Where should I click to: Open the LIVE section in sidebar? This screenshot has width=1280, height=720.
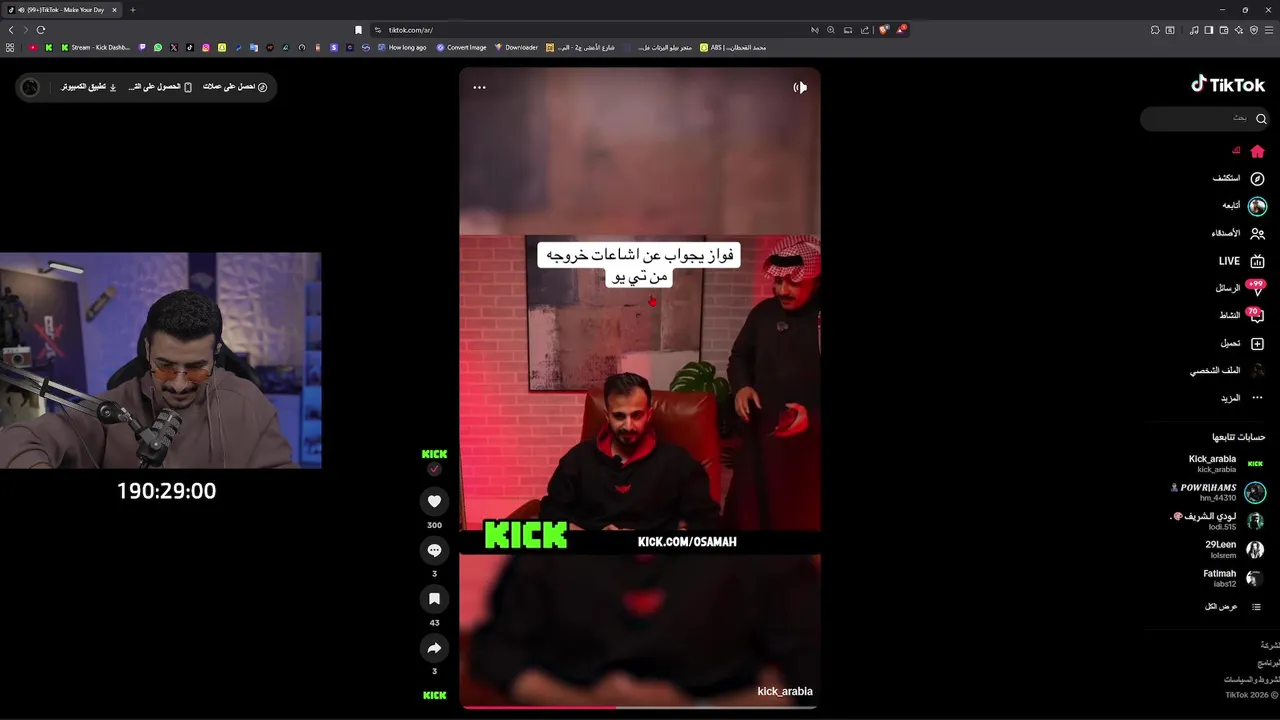click(1241, 261)
